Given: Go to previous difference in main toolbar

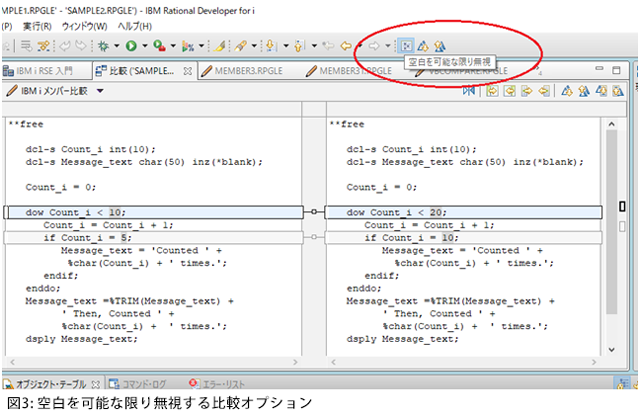Looking at the screenshot, I should [440, 46].
